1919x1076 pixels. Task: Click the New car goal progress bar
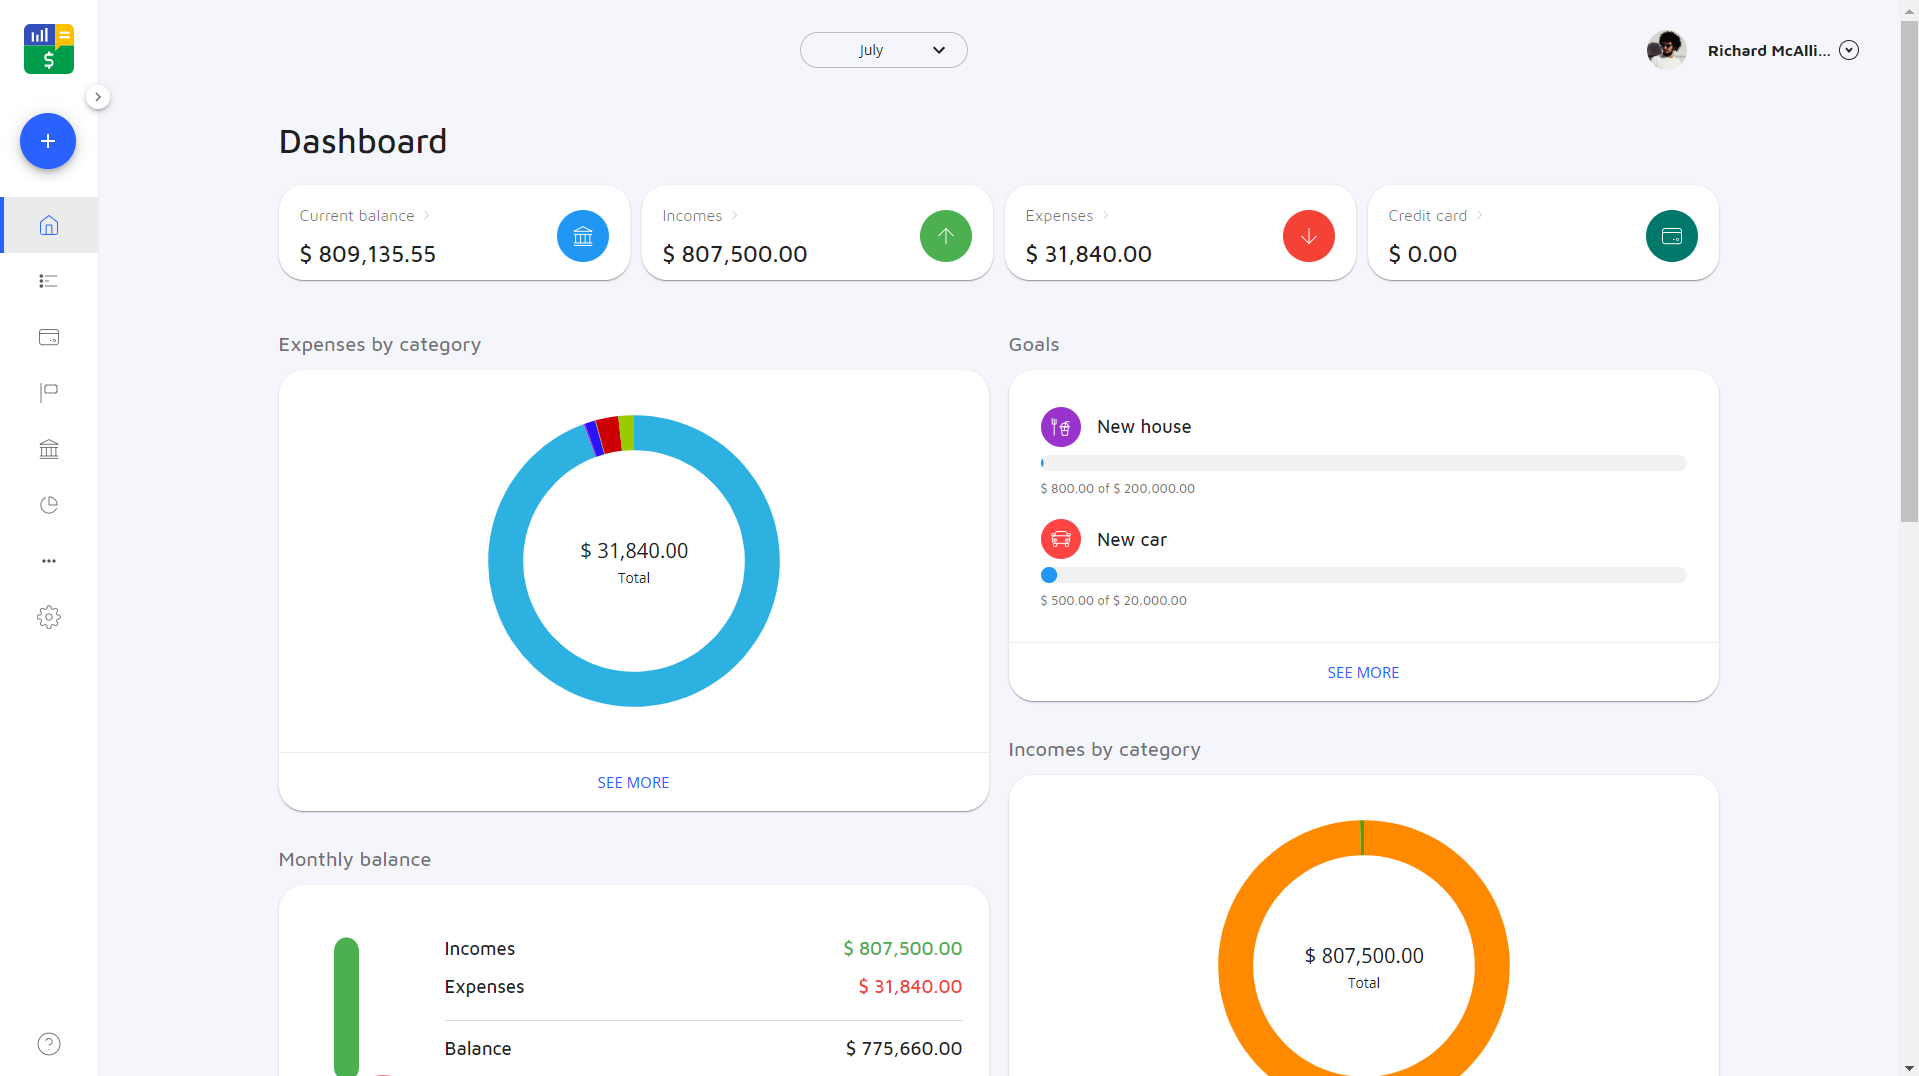pos(1363,575)
